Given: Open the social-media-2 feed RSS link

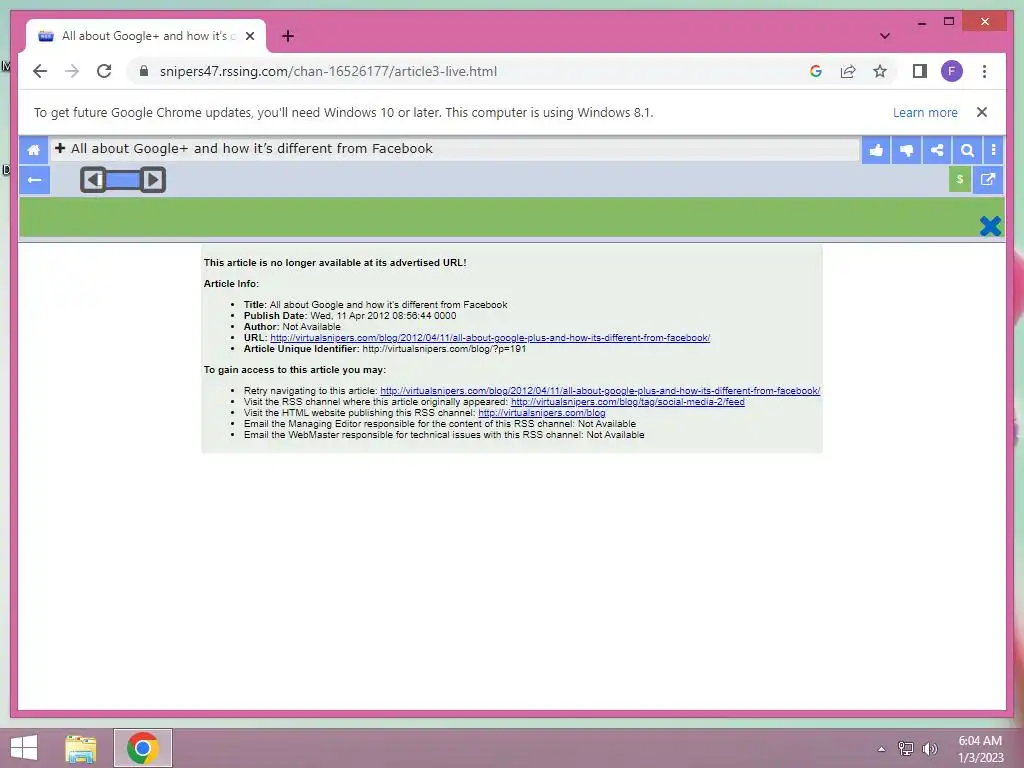Looking at the screenshot, I should [x=628, y=402].
